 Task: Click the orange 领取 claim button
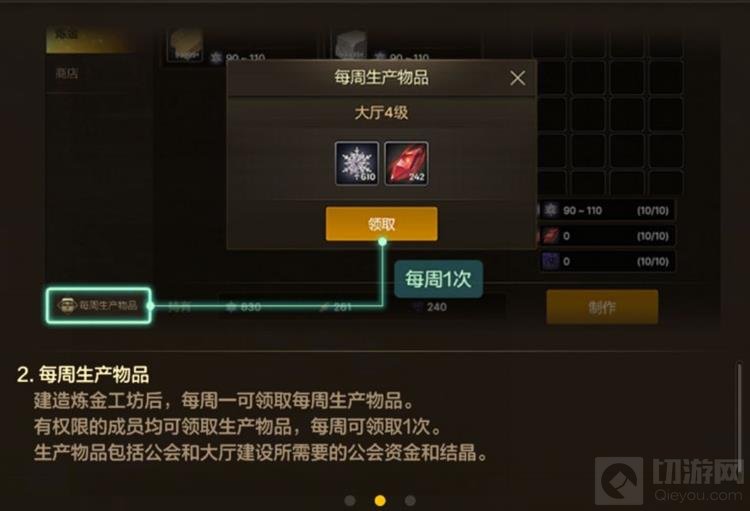[381, 223]
